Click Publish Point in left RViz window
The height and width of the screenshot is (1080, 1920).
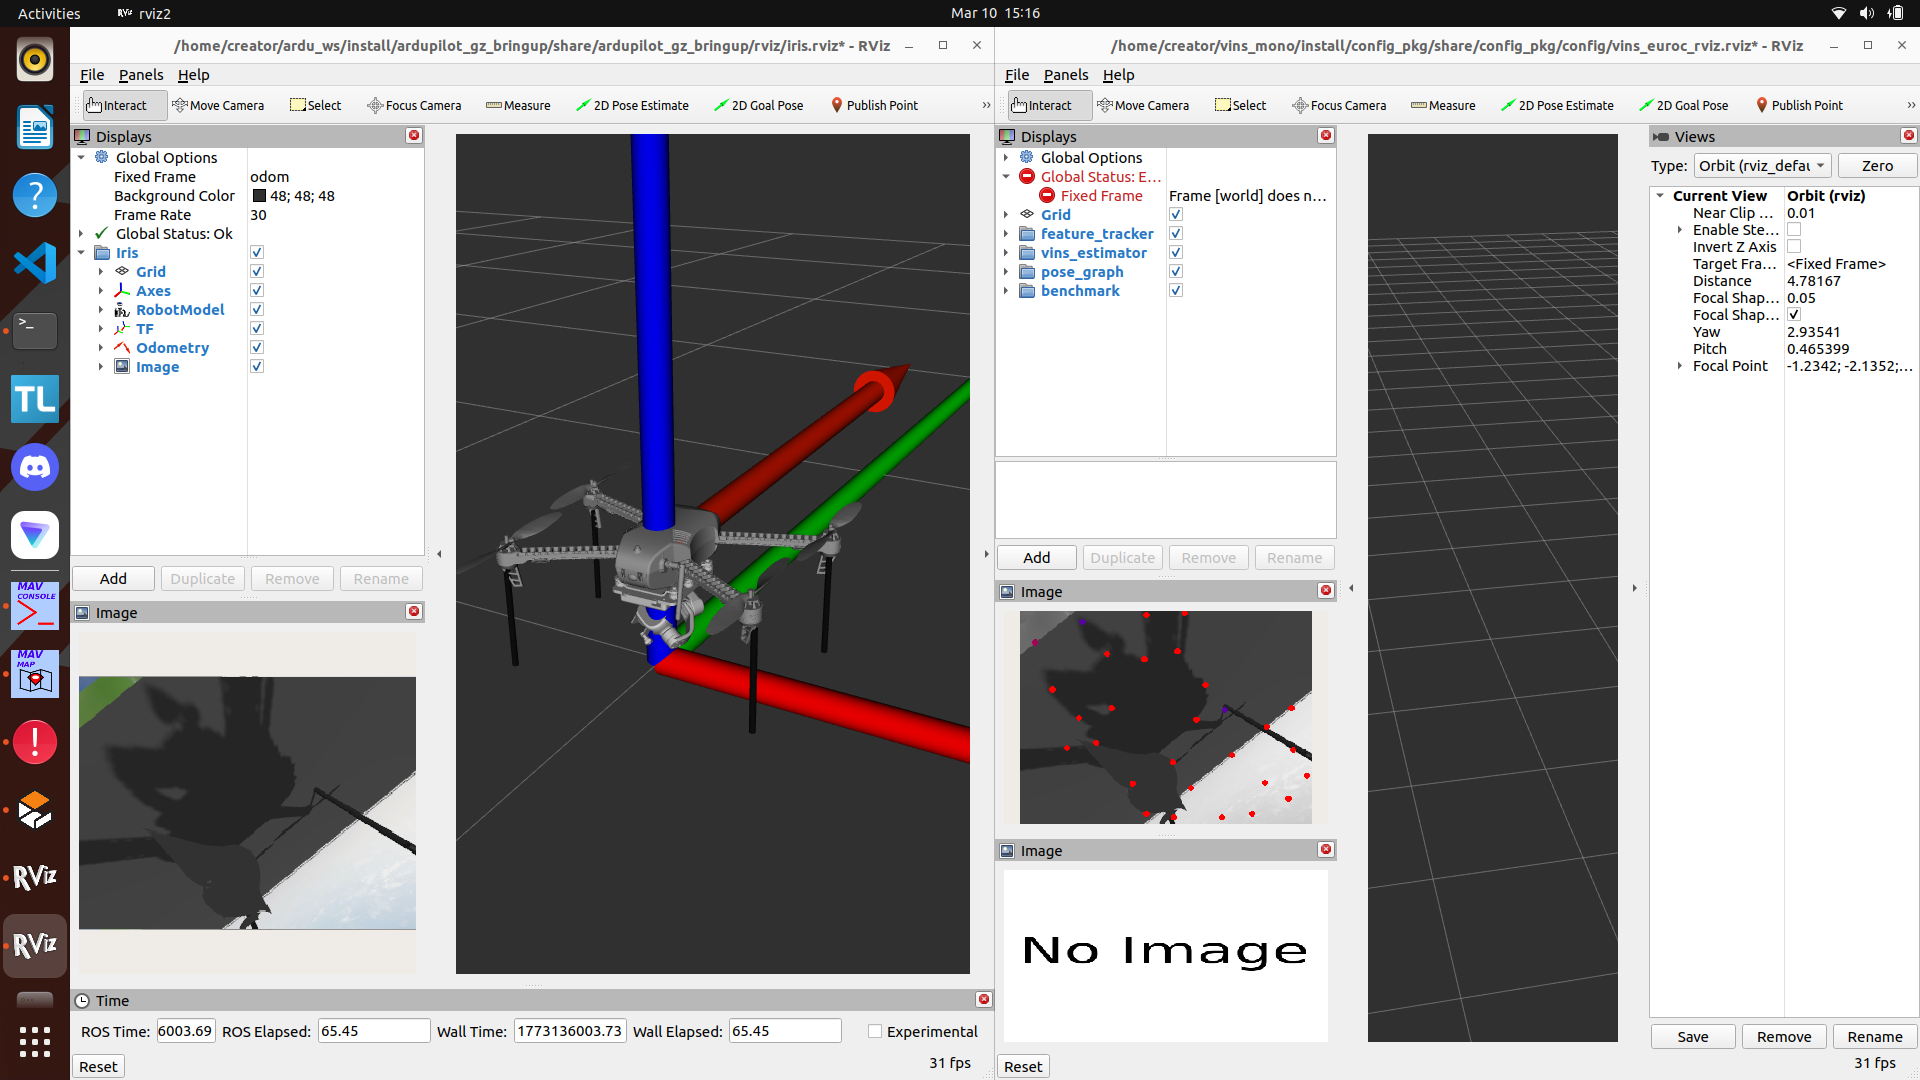[x=874, y=105]
